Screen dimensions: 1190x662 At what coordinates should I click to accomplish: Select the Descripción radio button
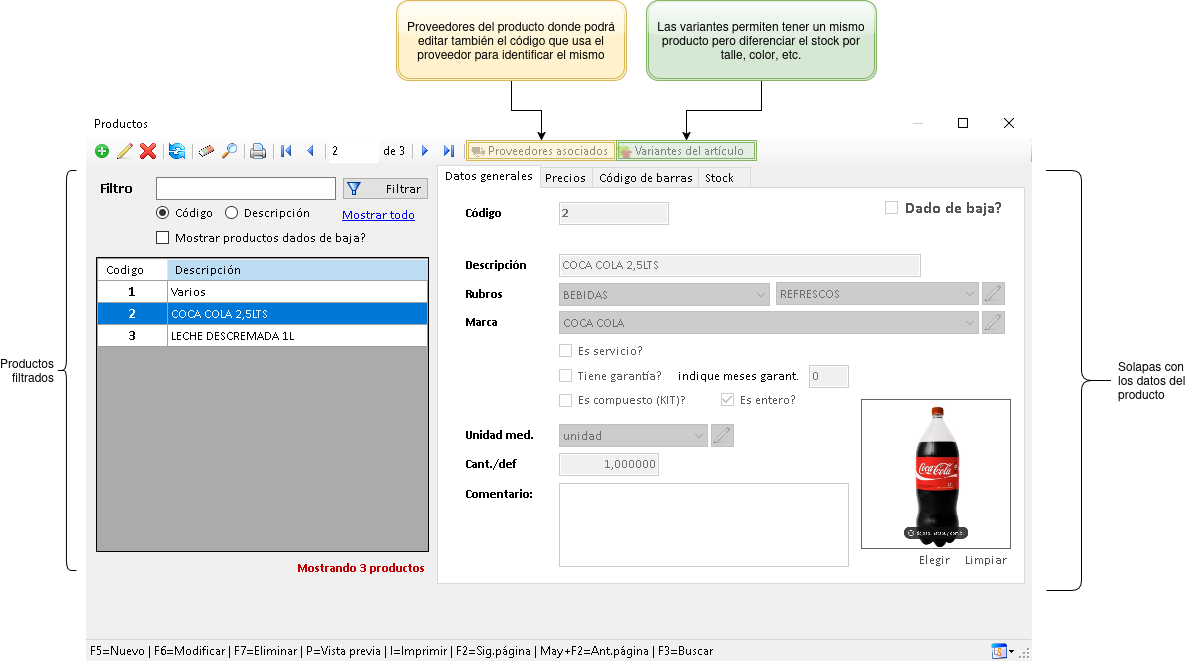232,213
